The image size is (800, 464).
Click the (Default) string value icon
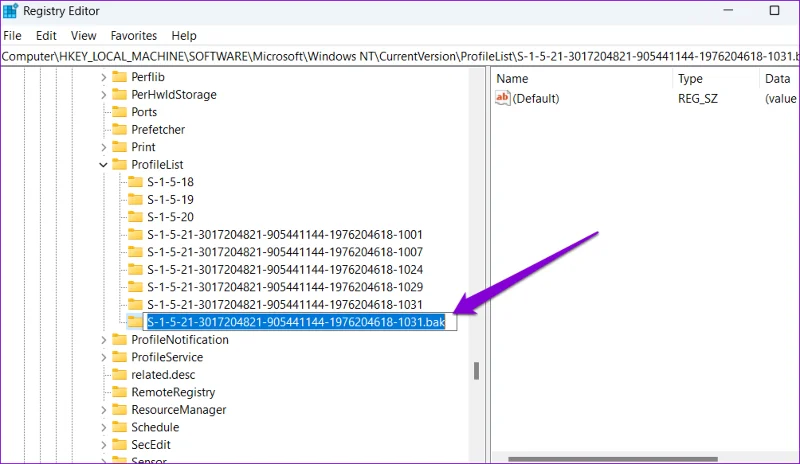tap(503, 98)
